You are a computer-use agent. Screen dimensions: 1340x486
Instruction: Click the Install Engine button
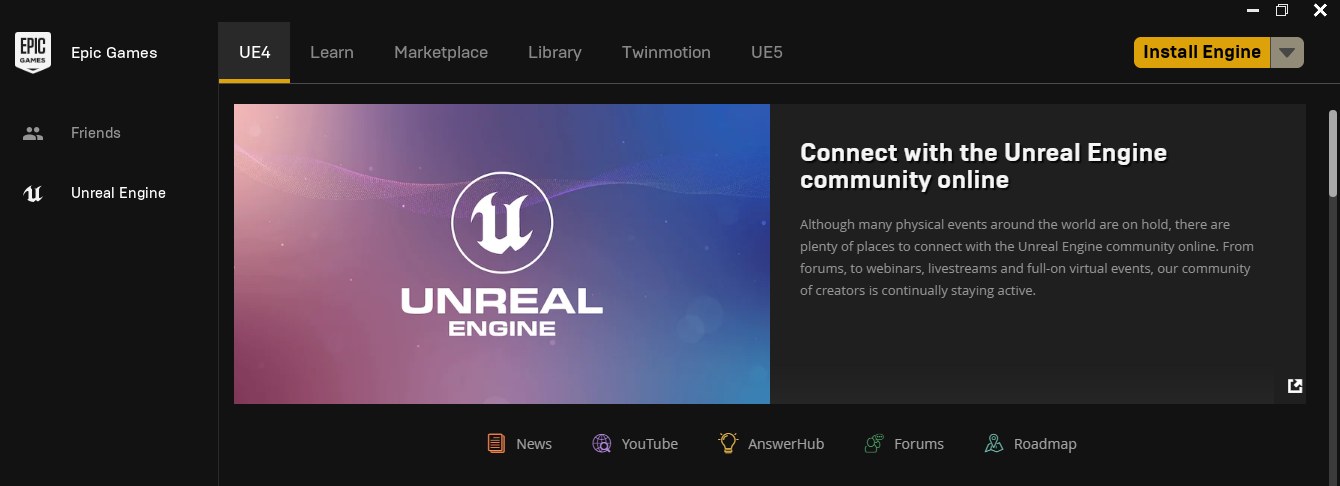1202,52
